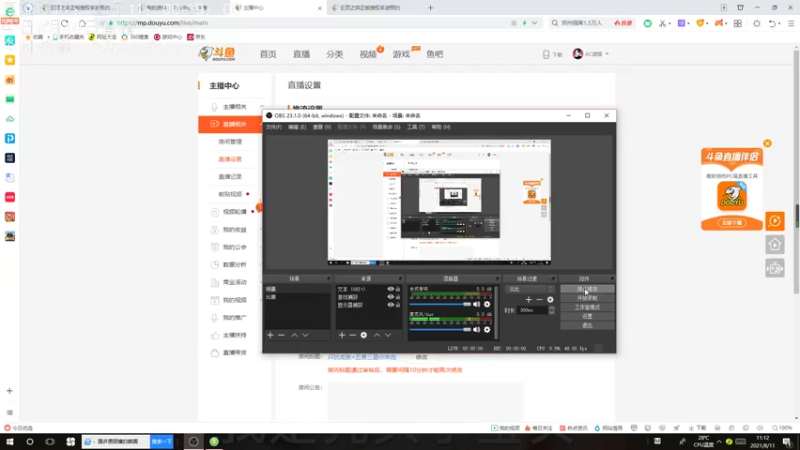Go to 直播 in Douyu top navigation

coord(302,54)
